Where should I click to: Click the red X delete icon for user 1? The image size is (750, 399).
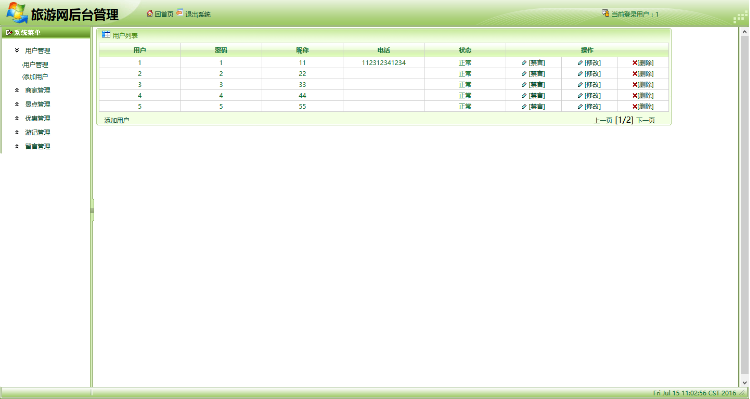(635, 63)
